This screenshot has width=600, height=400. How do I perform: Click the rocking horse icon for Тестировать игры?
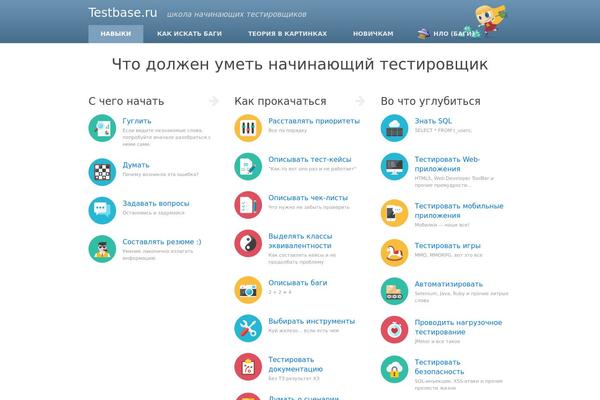(394, 251)
